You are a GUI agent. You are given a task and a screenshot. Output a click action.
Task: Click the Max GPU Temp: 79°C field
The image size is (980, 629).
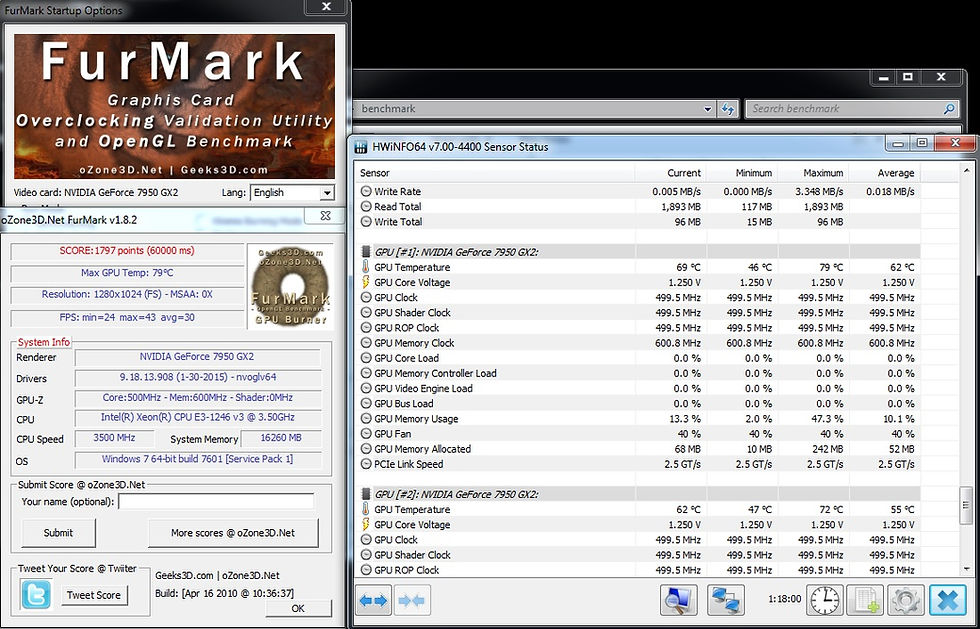pyautogui.click(x=127, y=273)
